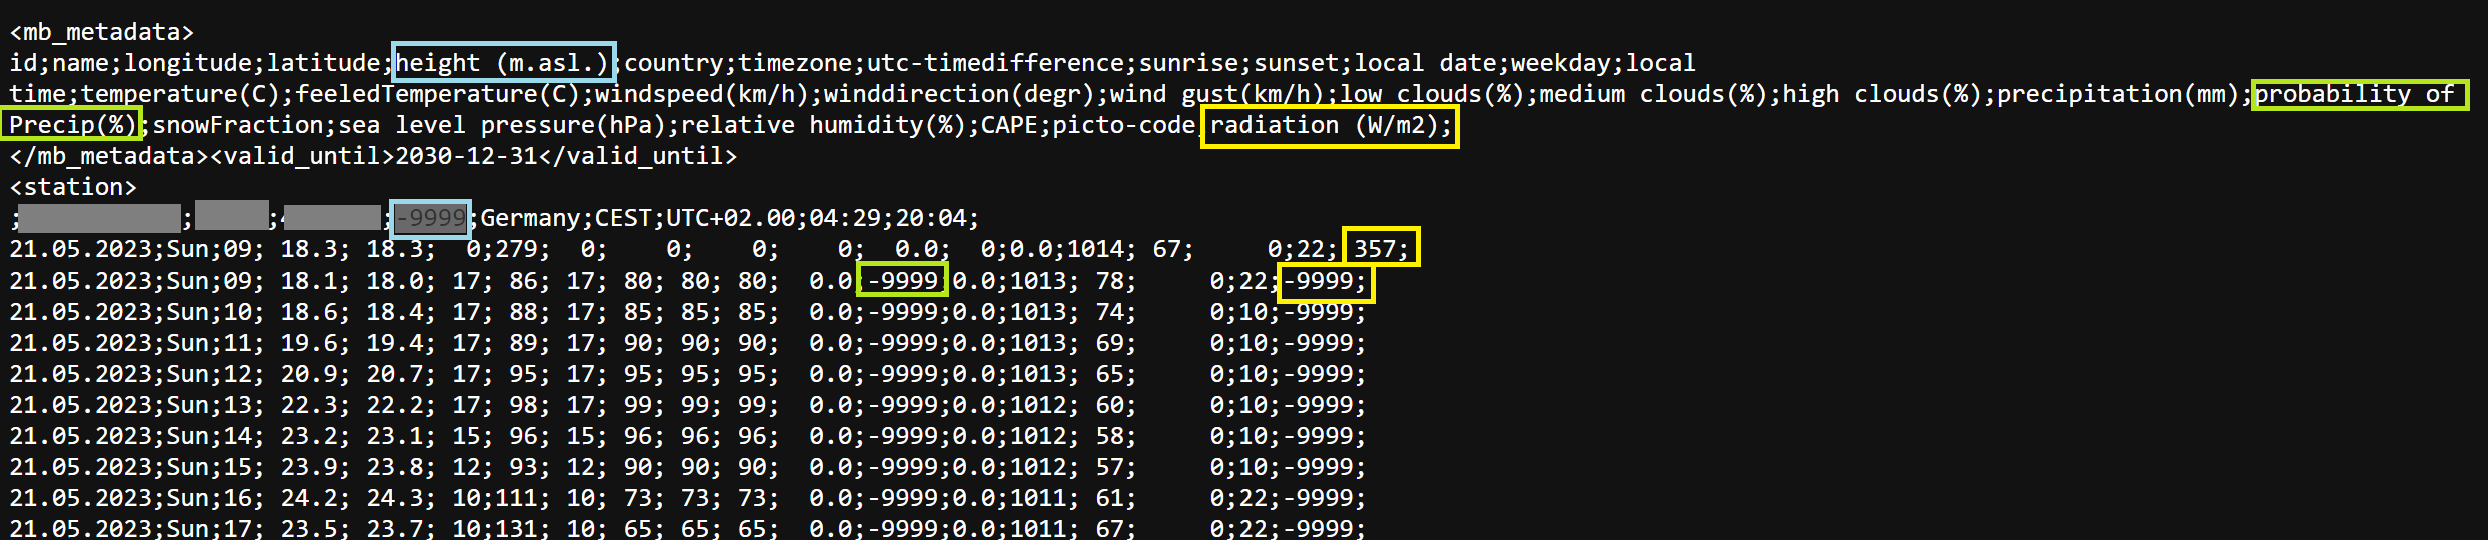Select the 'longitude' header field
Viewport: 2488px width, 540px height.
[187, 63]
